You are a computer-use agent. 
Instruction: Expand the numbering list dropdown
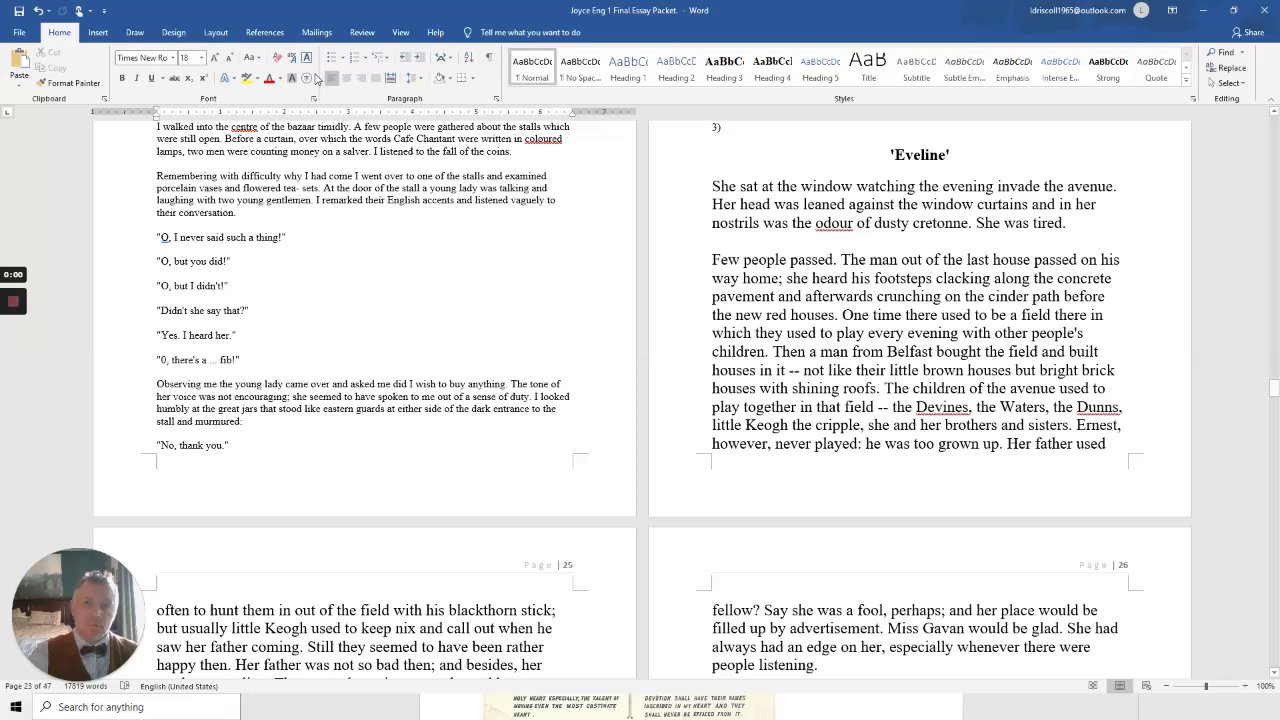point(365,57)
